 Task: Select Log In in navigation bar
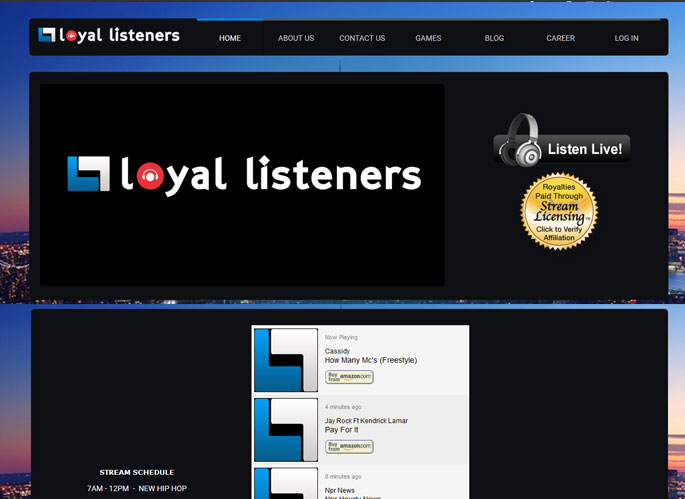point(627,38)
